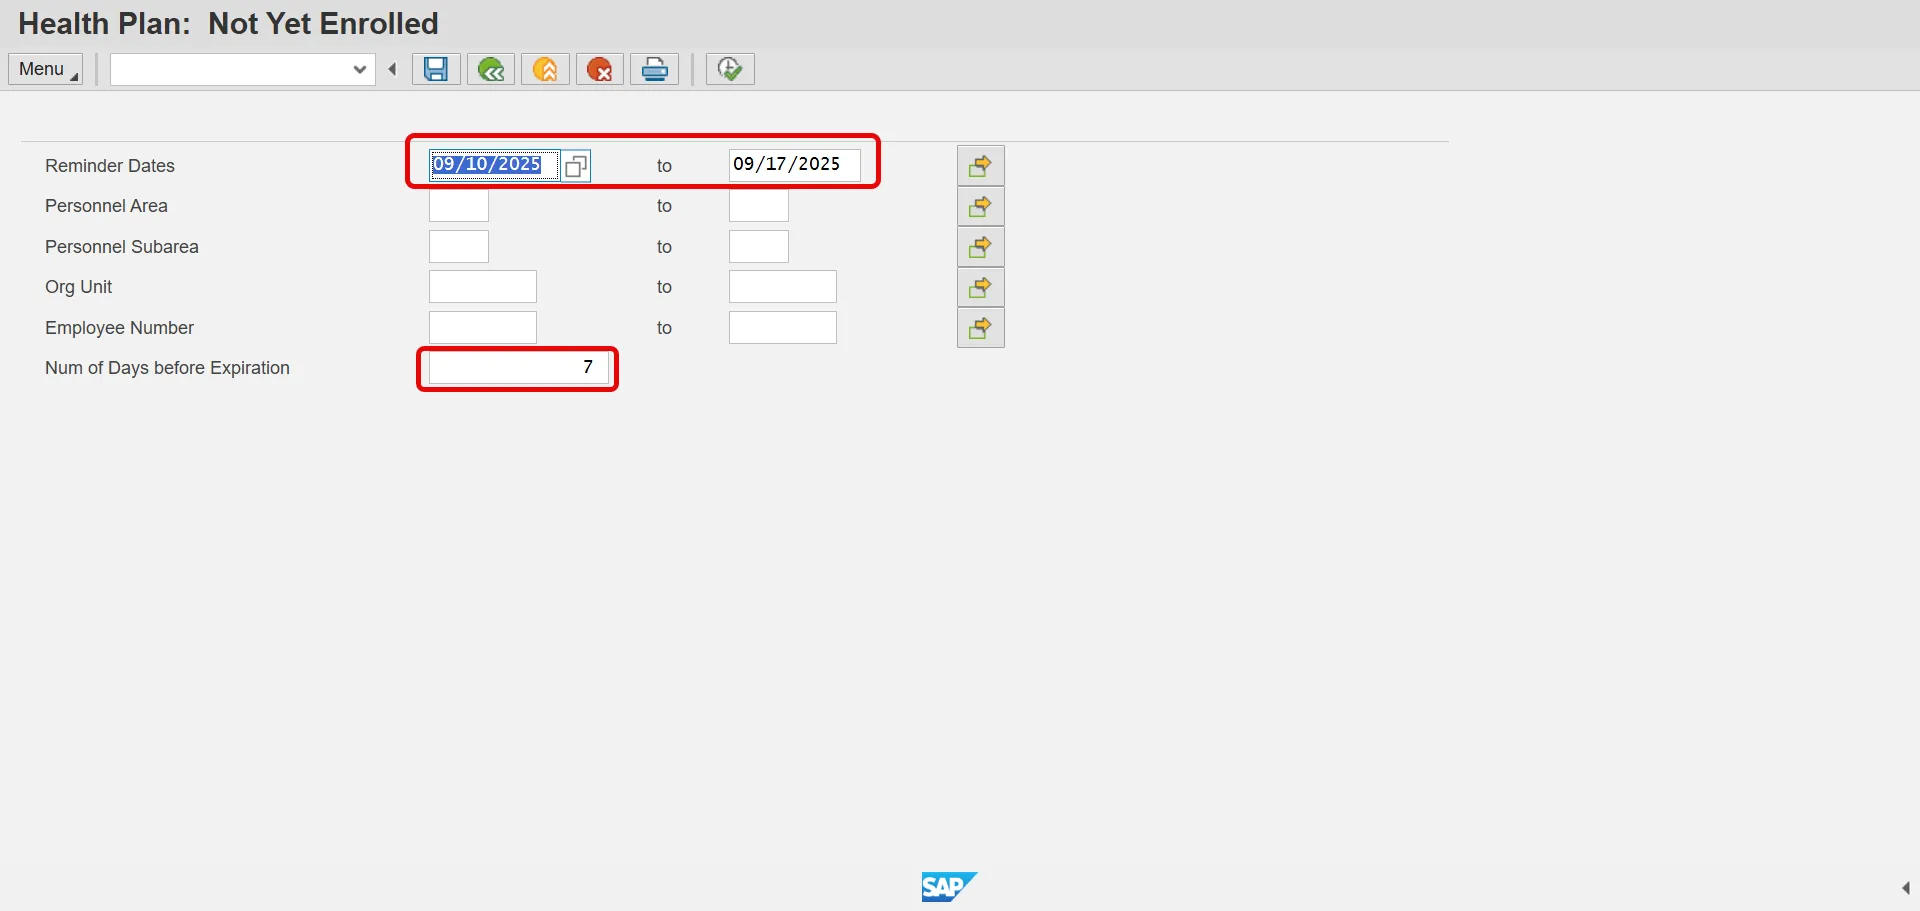Open multiple selection for Personnel Area
1920x911 pixels.
[980, 207]
